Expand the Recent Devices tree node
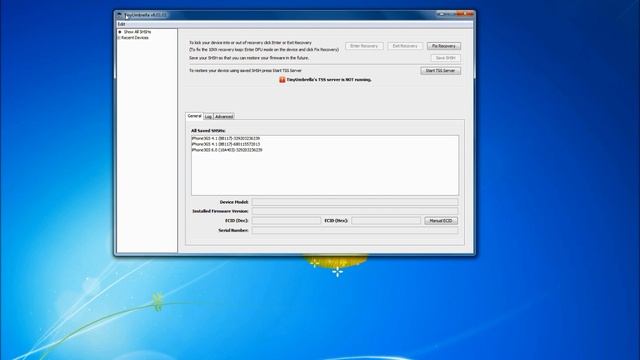 click(119, 38)
